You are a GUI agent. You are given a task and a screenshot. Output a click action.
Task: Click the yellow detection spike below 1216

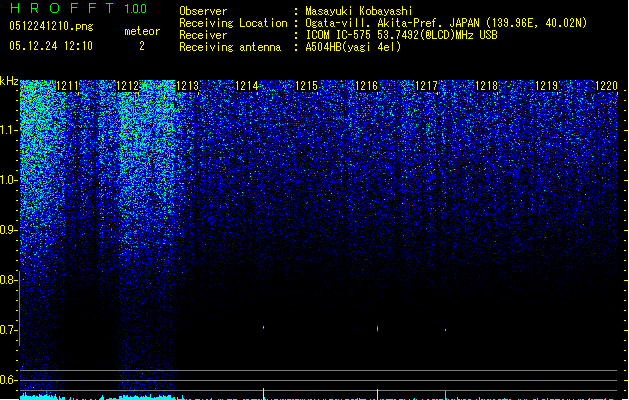tap(377, 394)
